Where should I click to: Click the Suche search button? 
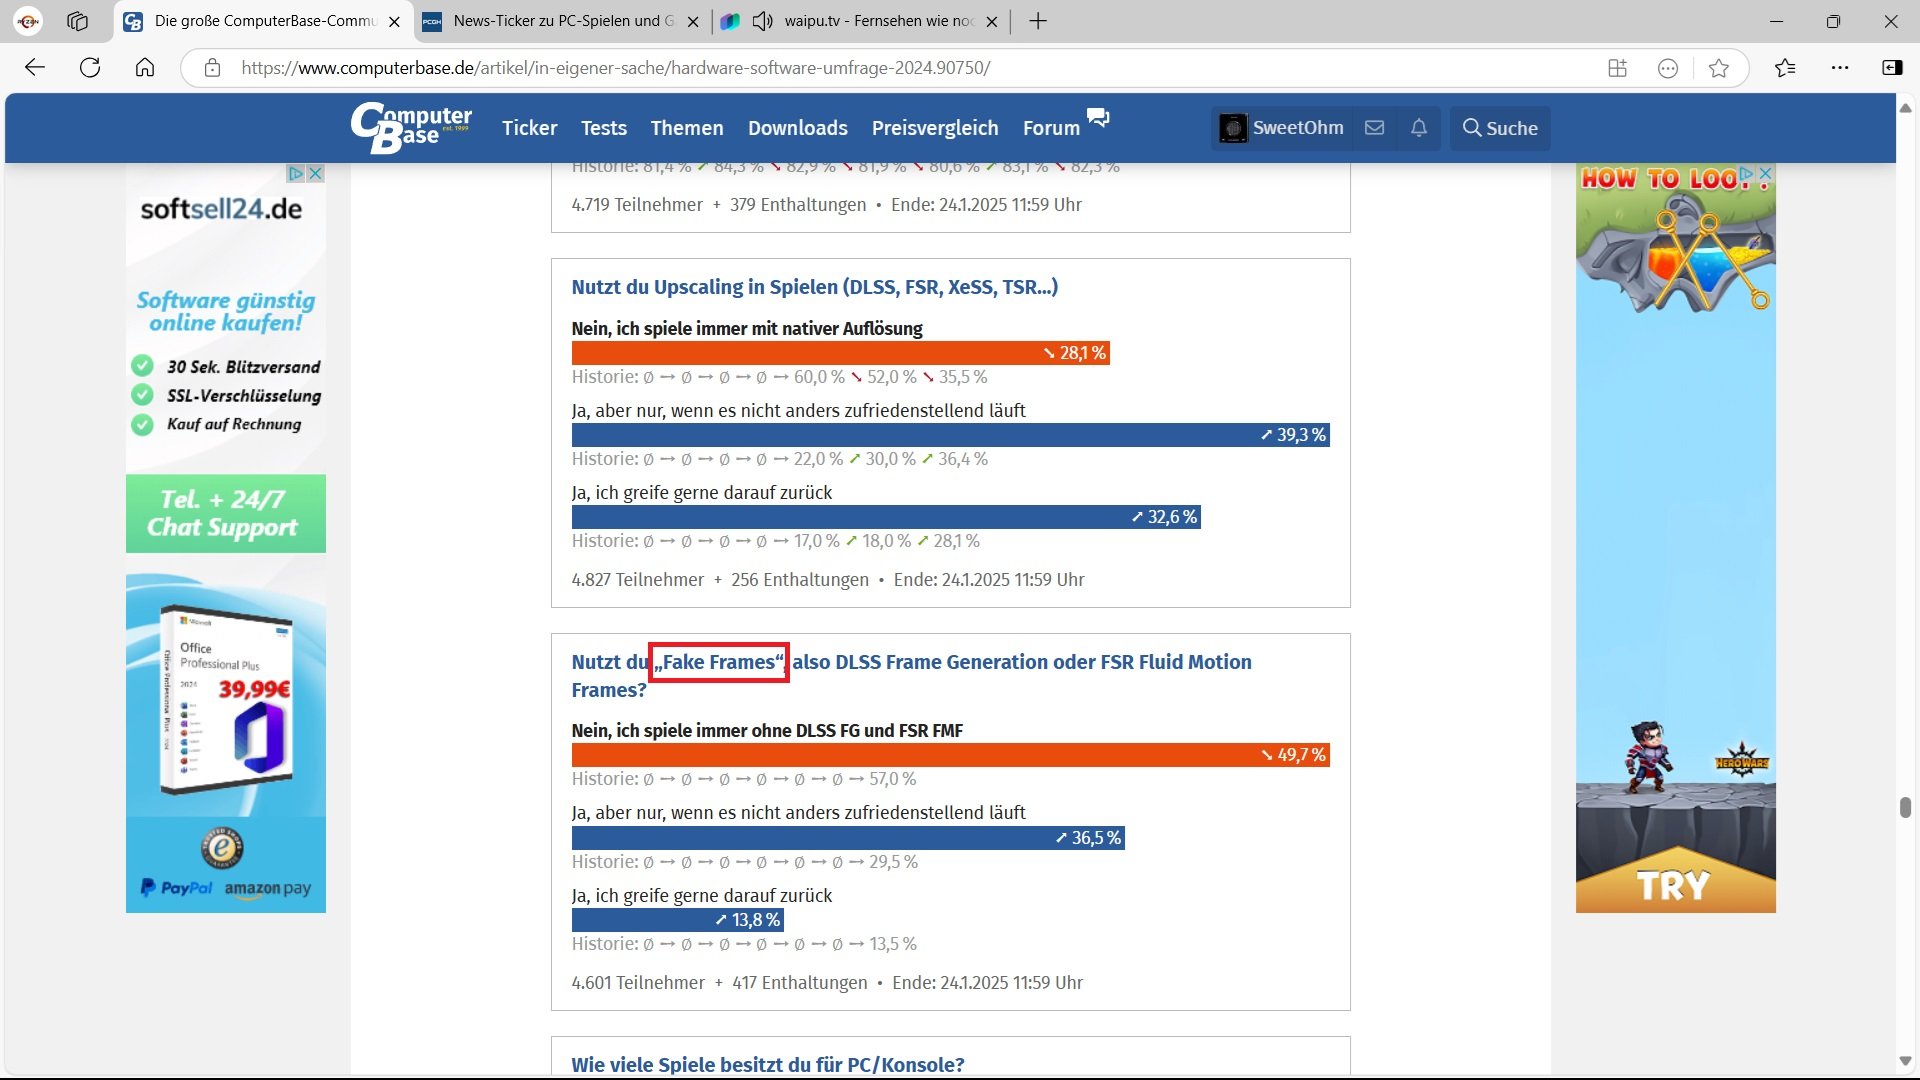coord(1500,128)
